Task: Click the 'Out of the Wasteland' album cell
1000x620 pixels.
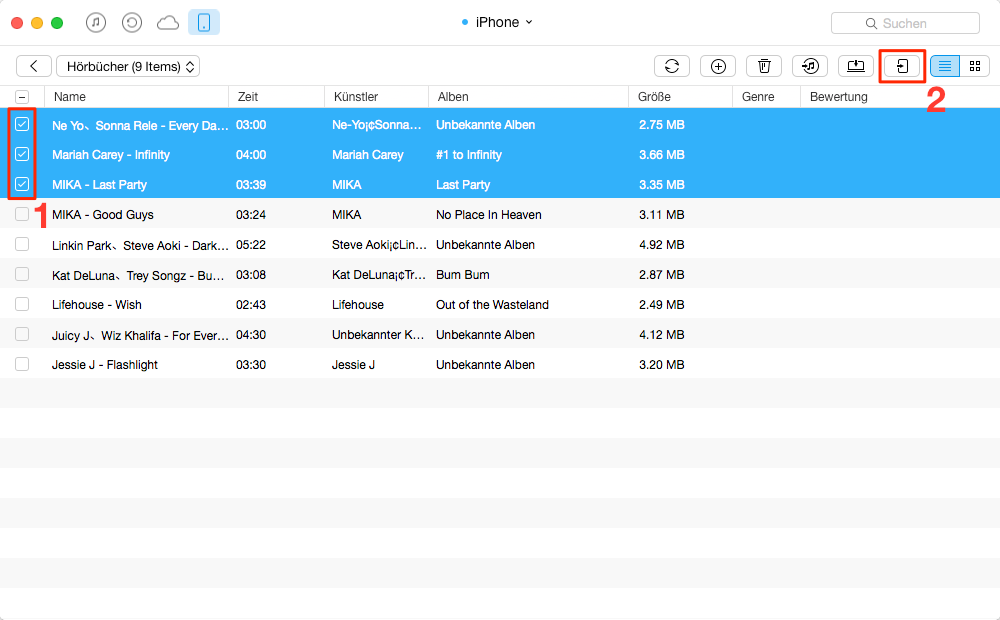Action: (492, 305)
